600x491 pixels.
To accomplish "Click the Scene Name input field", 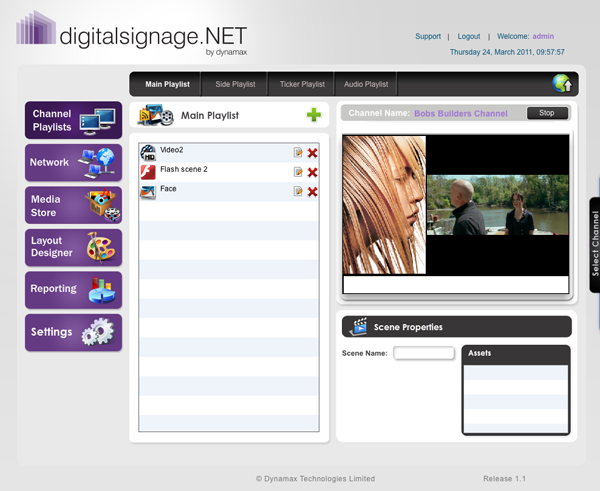I will click(424, 353).
